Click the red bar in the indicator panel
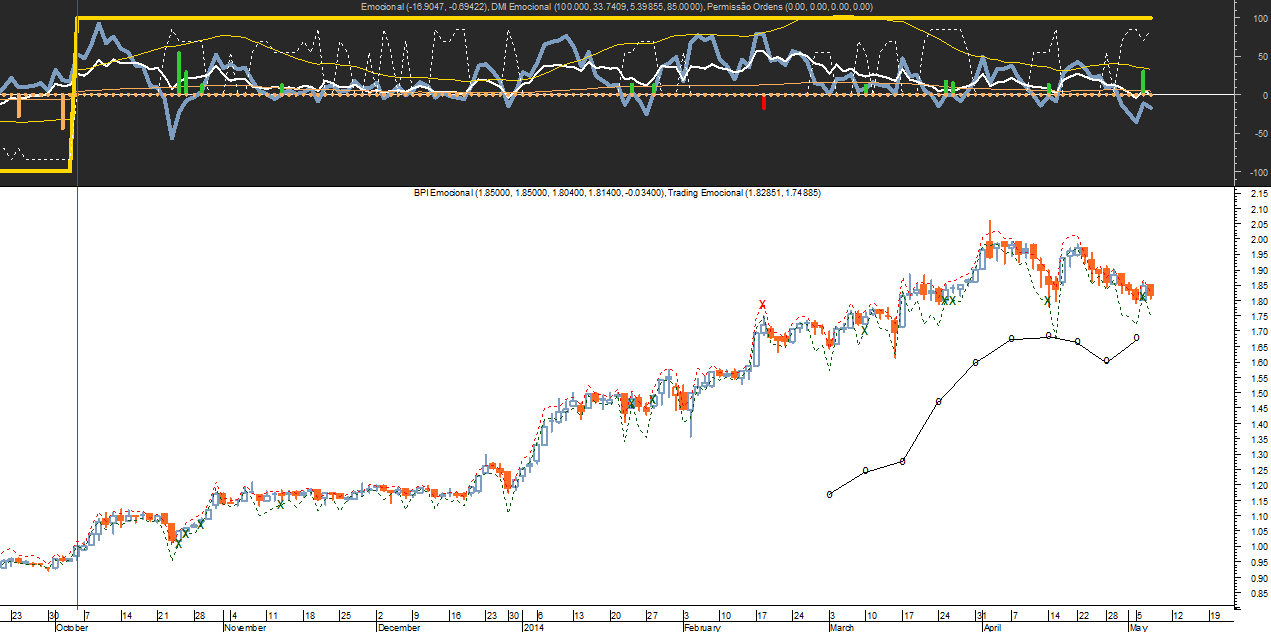Screen dimensions: 1271x632 point(764,101)
